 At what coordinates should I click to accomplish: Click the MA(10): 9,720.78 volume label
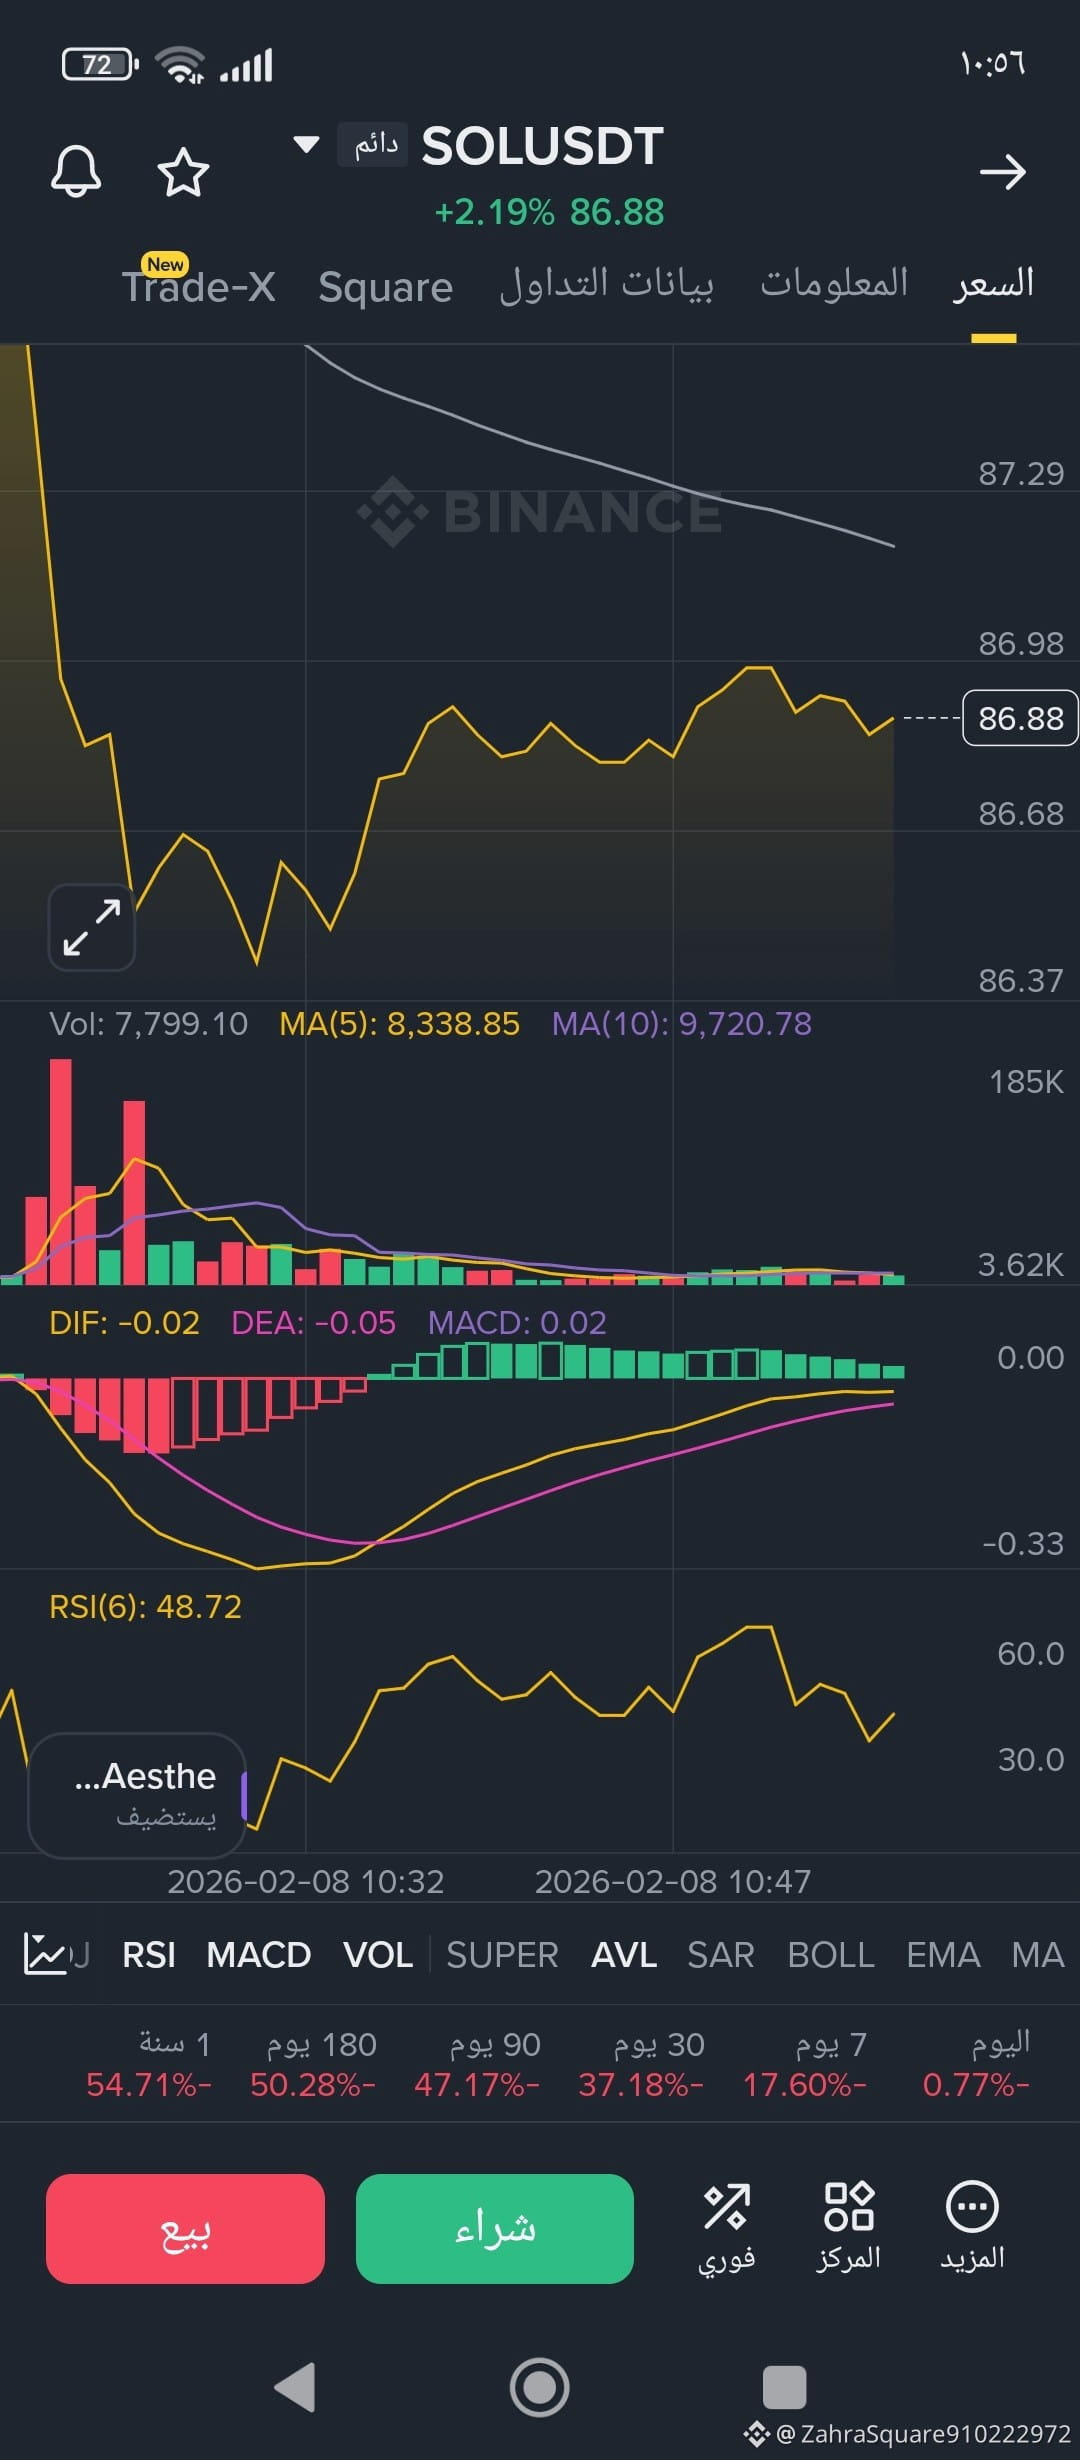tap(682, 1024)
